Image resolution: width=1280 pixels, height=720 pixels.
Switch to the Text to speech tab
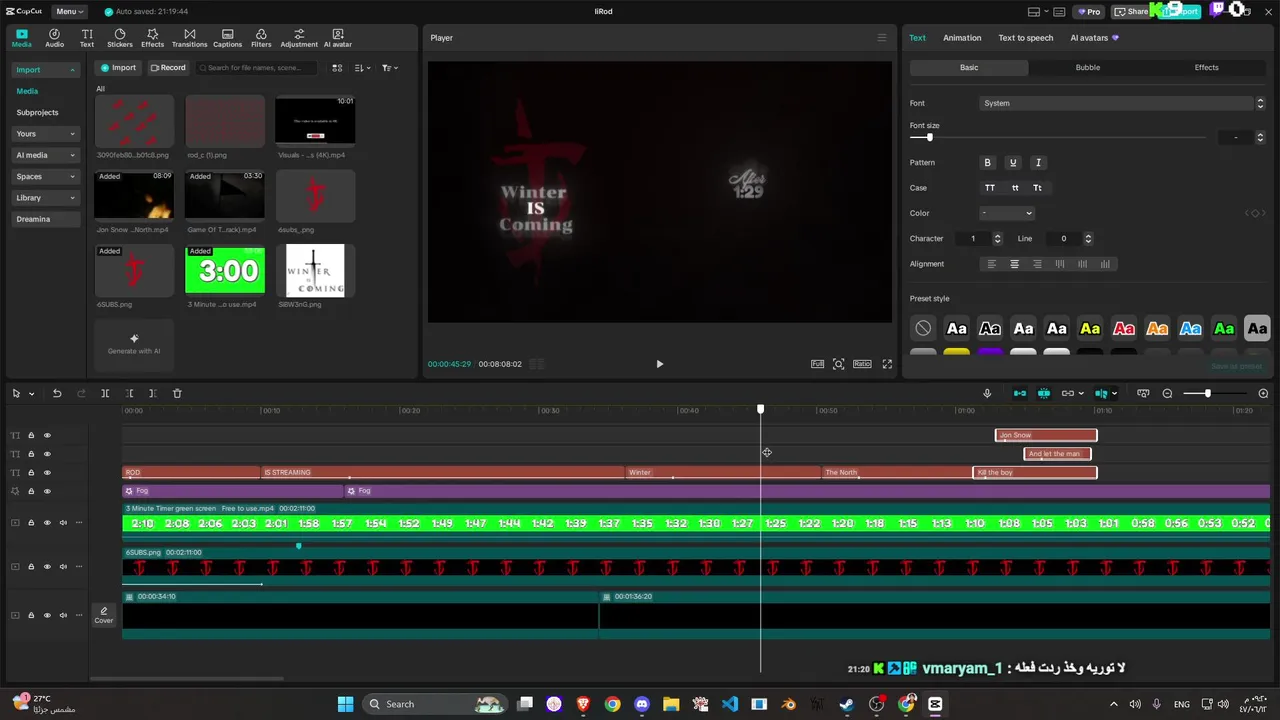point(1026,38)
